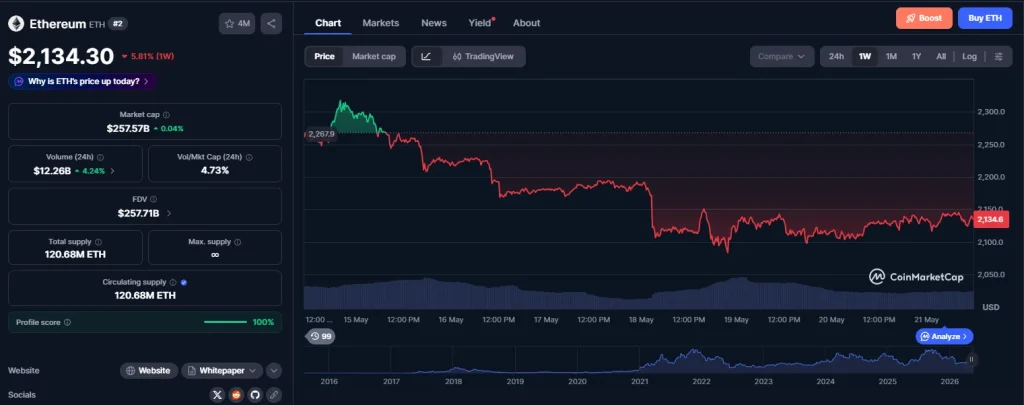Click the Vol/Mkt Cap (24h) info icon
Screen dimensions: 1024x405
(249, 157)
